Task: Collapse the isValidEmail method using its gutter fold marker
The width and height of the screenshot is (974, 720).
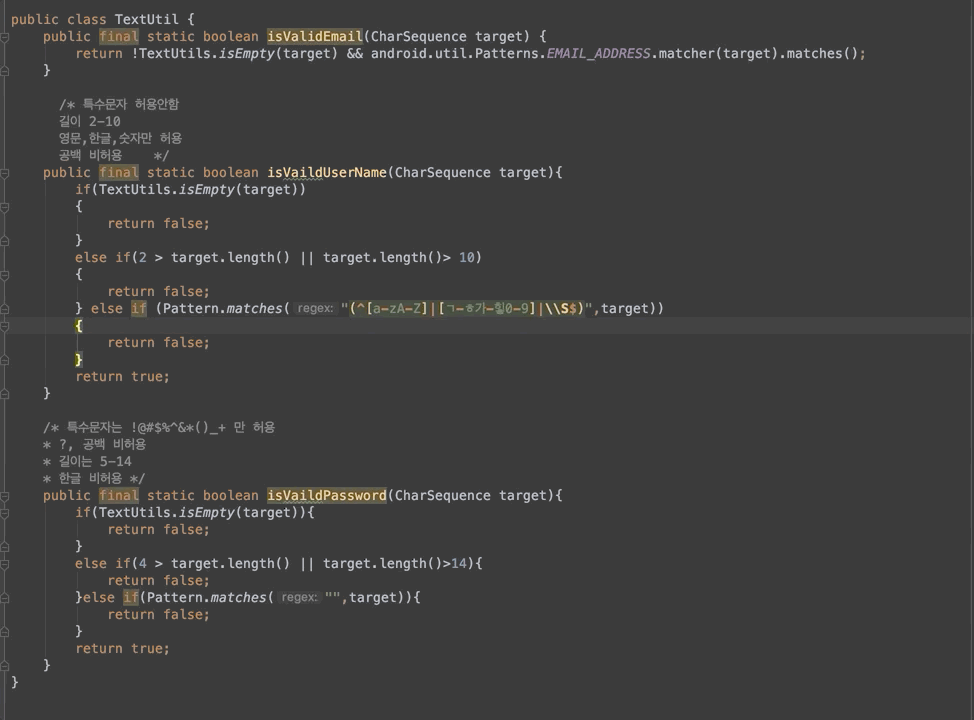Action: click(x=4, y=37)
